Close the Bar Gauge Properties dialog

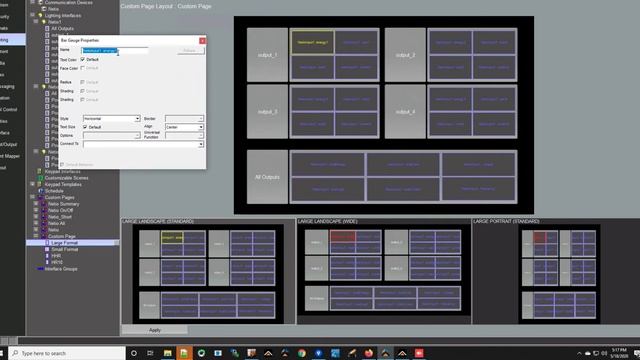(x=202, y=41)
